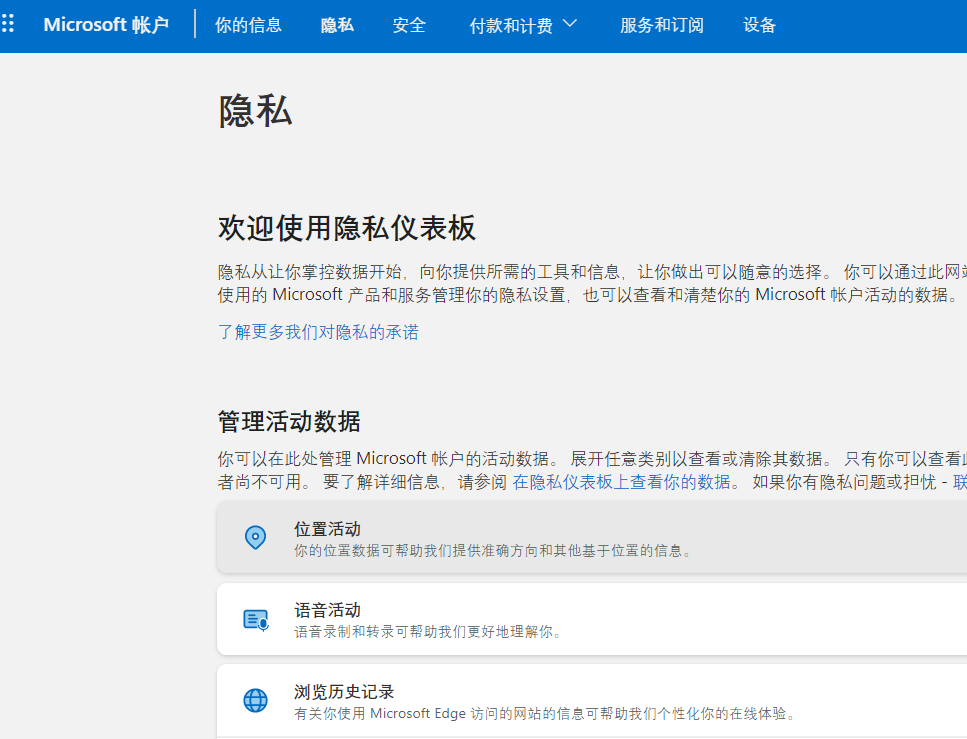
Task: Click the 位置活动 description text
Action: [494, 551]
